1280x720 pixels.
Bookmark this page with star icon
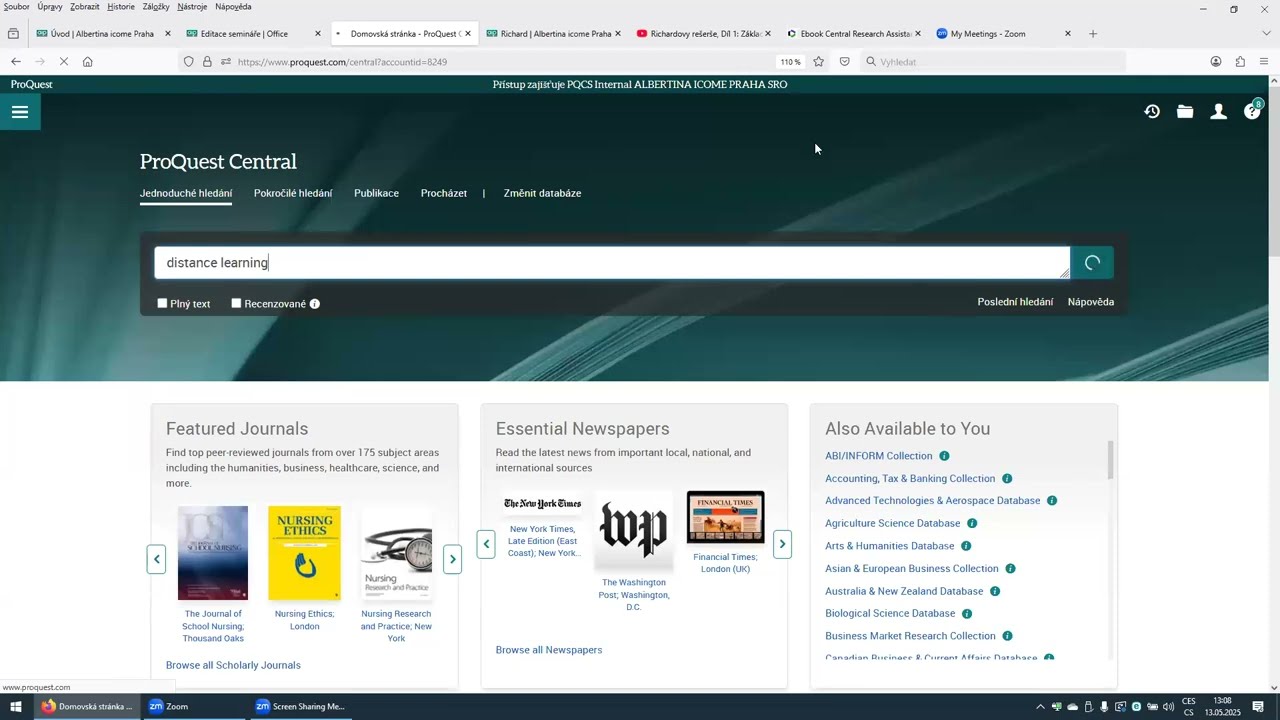[x=818, y=62]
